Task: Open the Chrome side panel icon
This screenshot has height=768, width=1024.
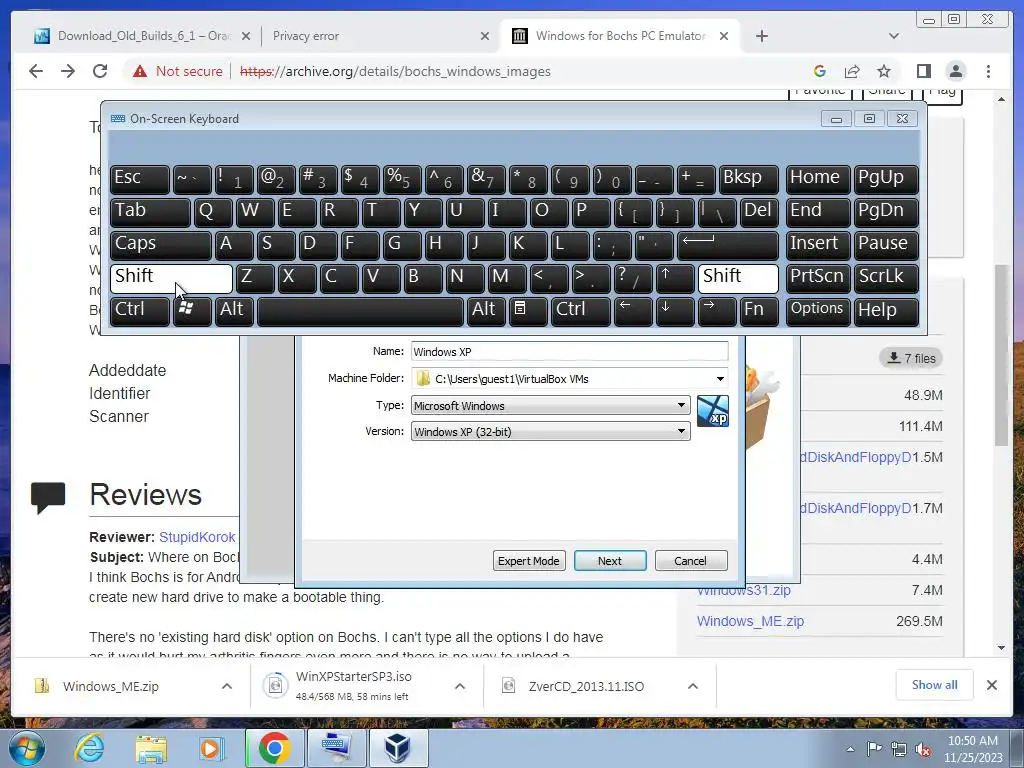Action: (923, 71)
